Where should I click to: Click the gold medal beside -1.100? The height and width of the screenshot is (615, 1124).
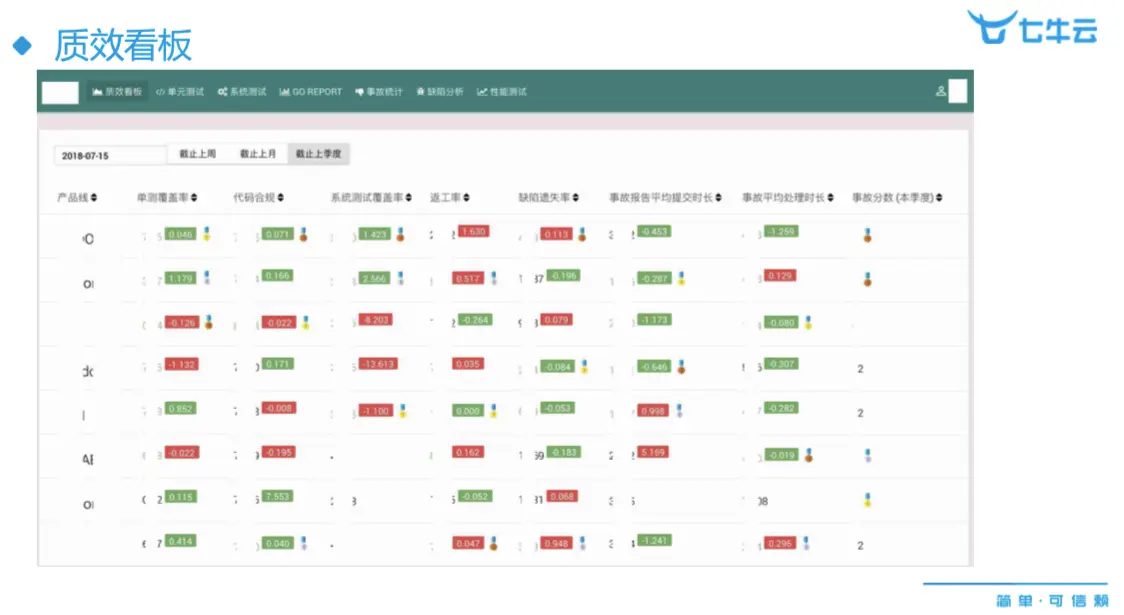click(x=403, y=411)
